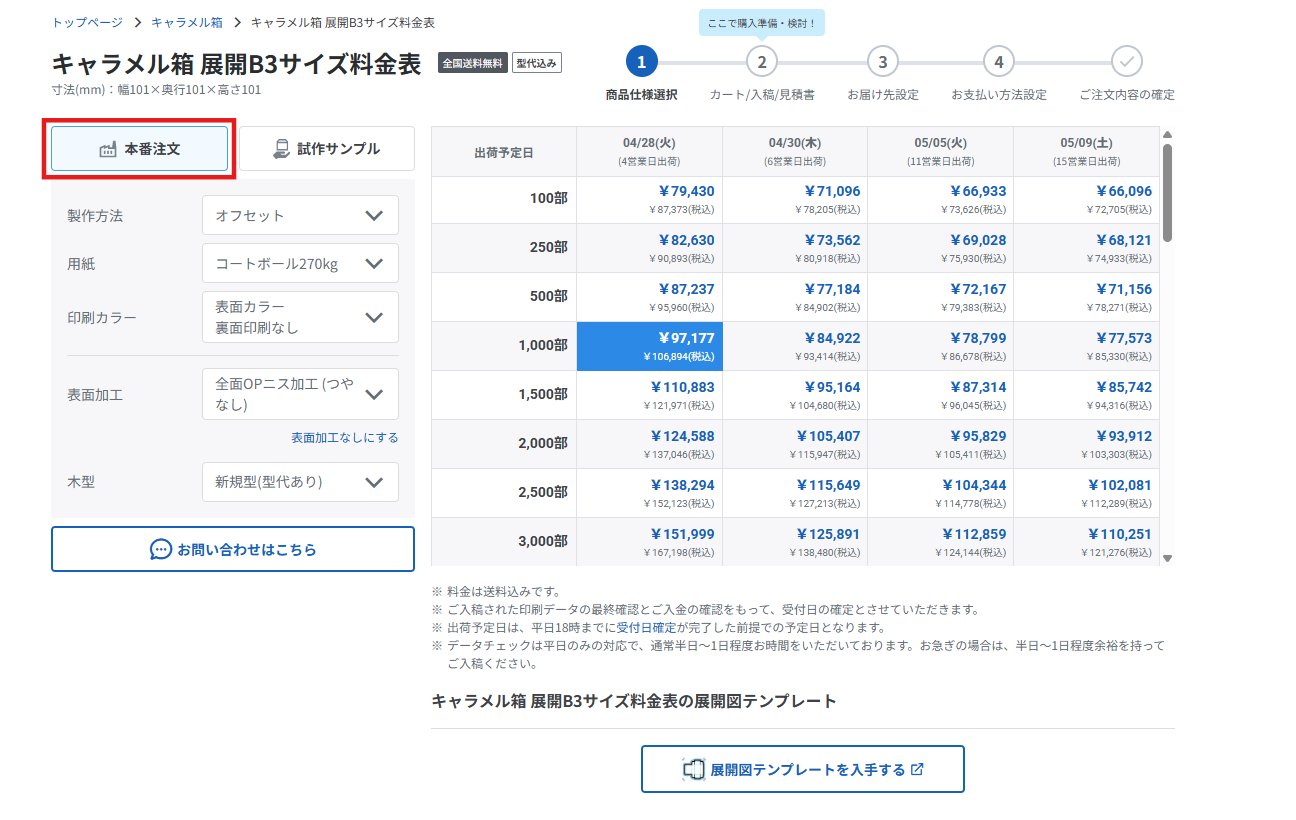Click the 型代込み badge
The width and height of the screenshot is (1296, 820).
click(x=538, y=63)
